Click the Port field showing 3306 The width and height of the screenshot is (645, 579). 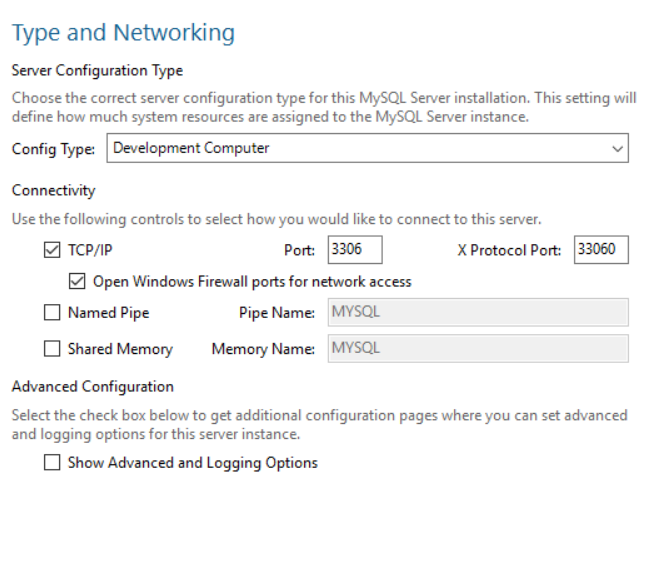355,250
